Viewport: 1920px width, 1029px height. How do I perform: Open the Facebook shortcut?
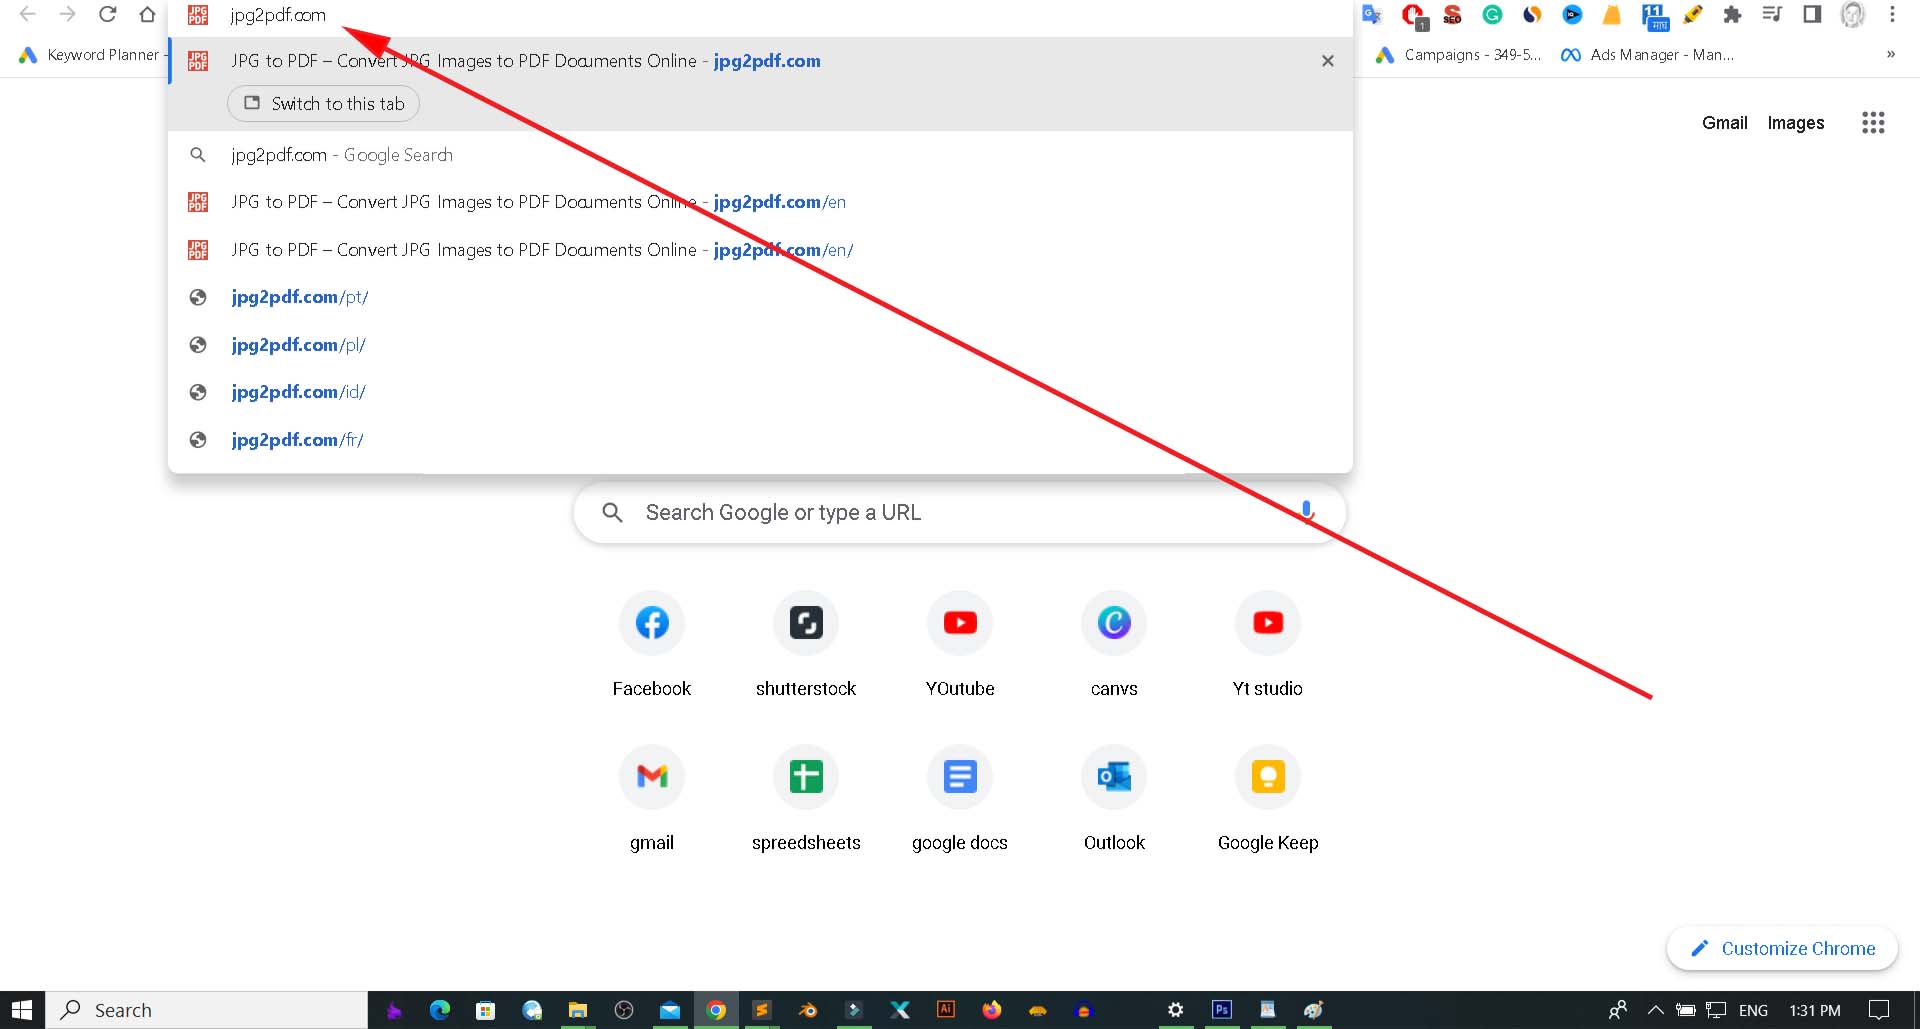point(652,643)
